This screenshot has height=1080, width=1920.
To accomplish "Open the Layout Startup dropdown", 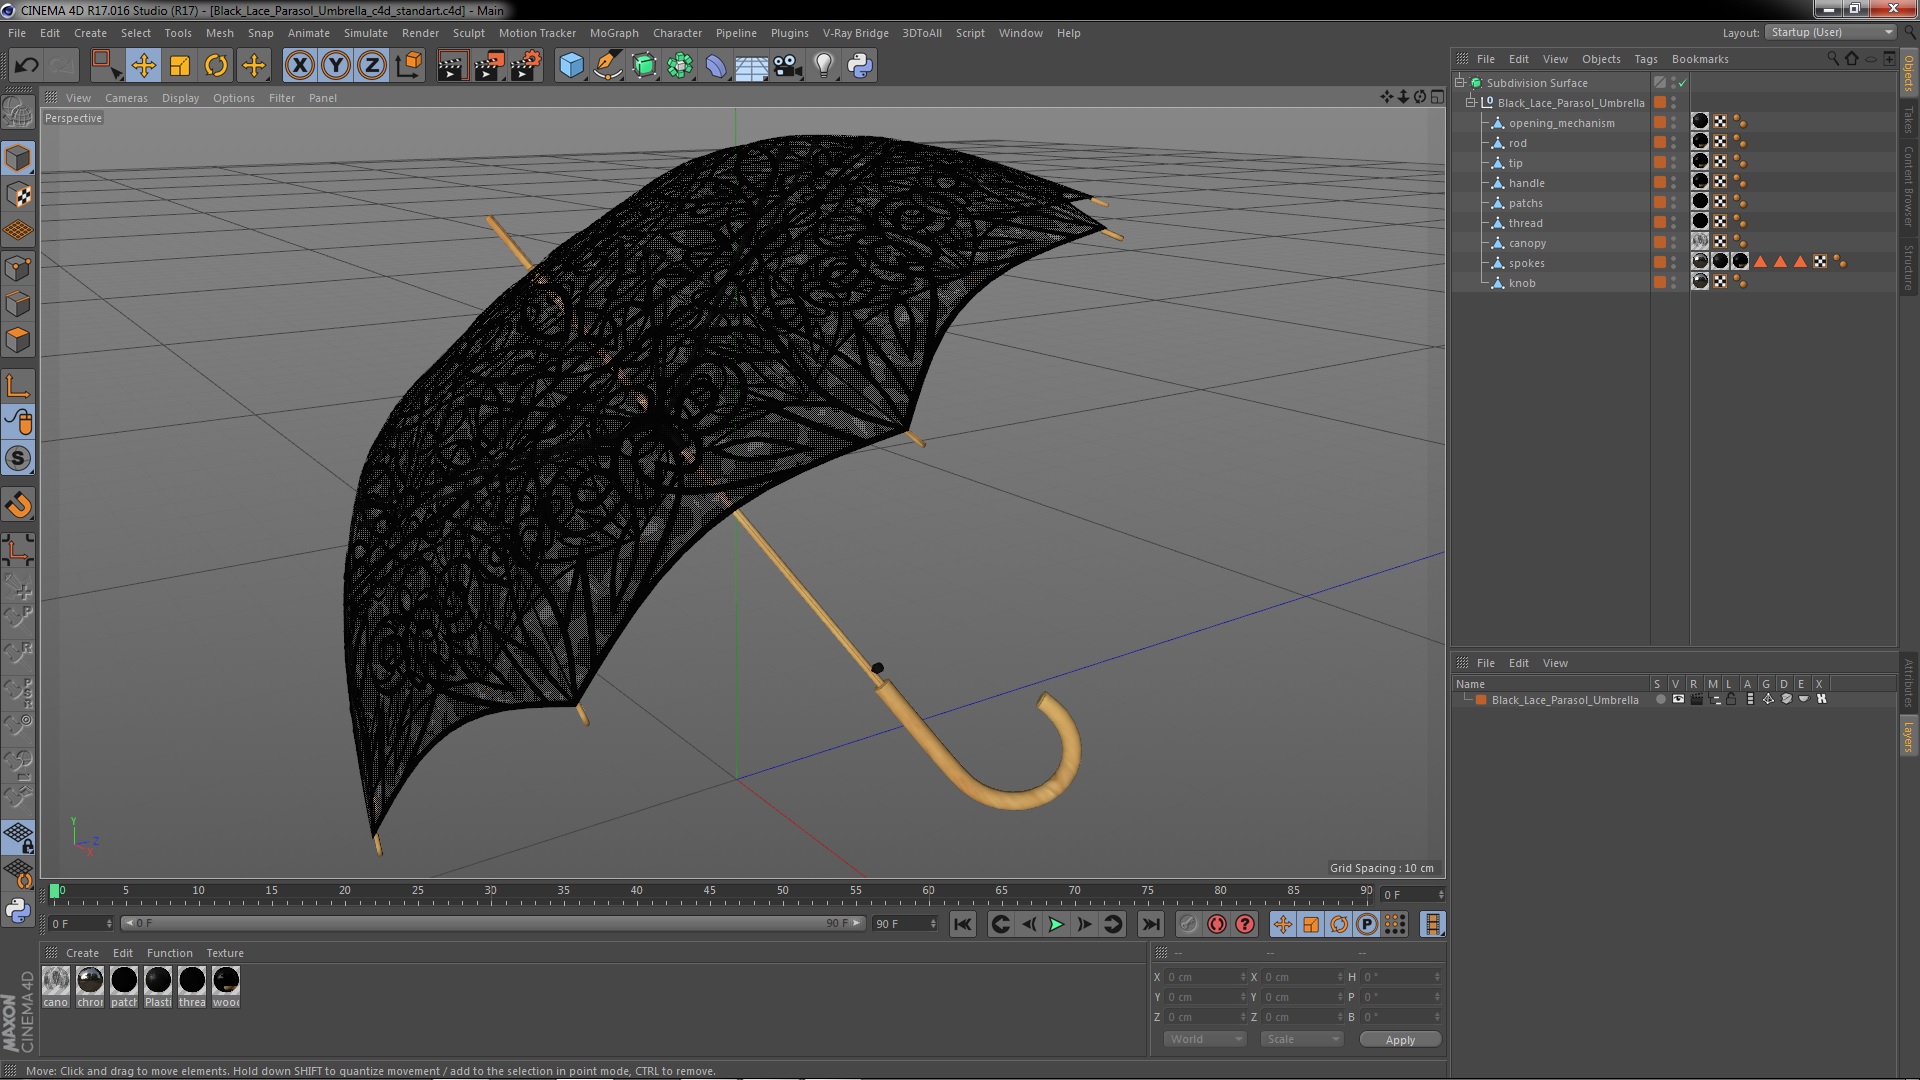I will [x=1830, y=32].
